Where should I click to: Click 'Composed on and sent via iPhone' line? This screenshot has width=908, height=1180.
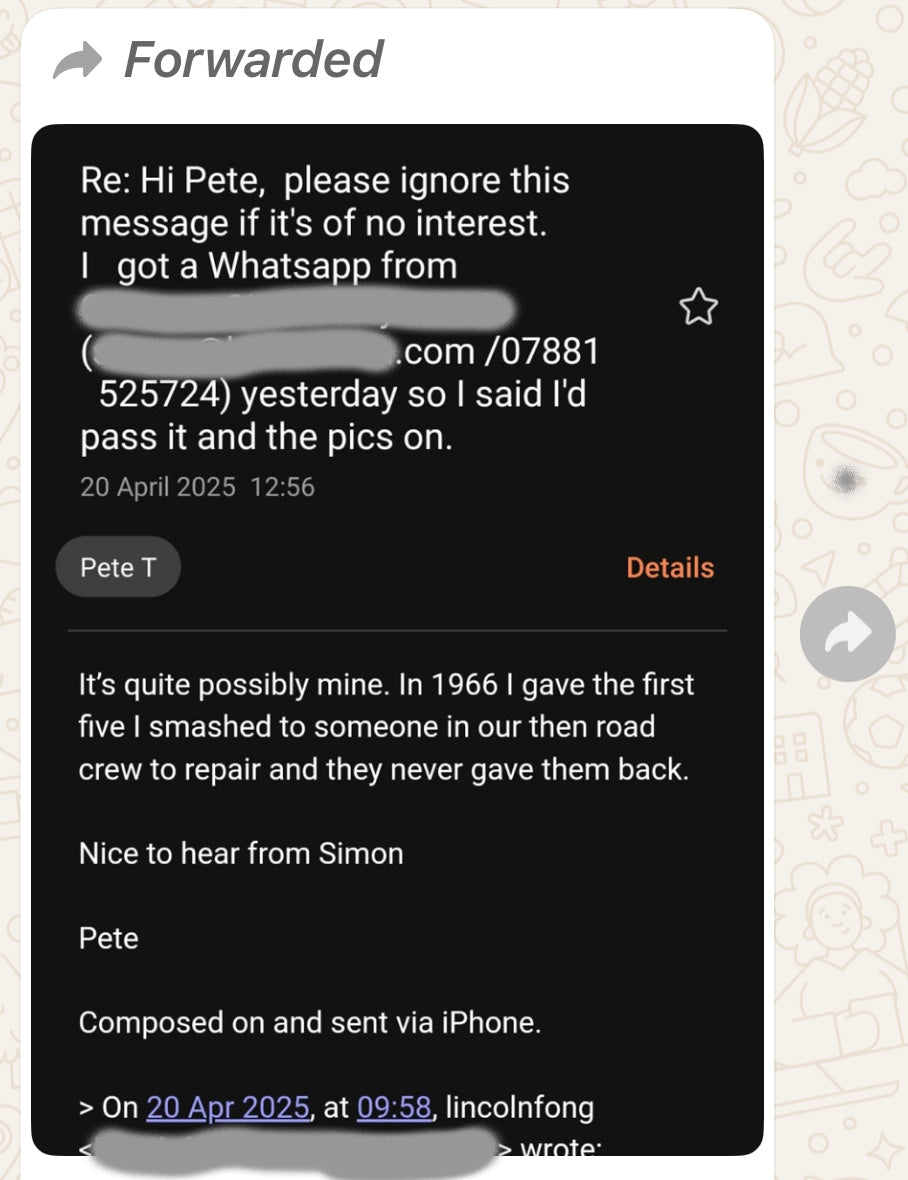click(310, 1023)
